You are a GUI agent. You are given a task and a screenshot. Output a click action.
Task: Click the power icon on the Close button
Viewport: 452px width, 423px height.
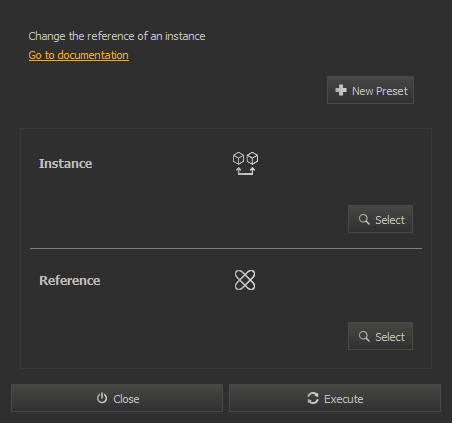(x=102, y=398)
